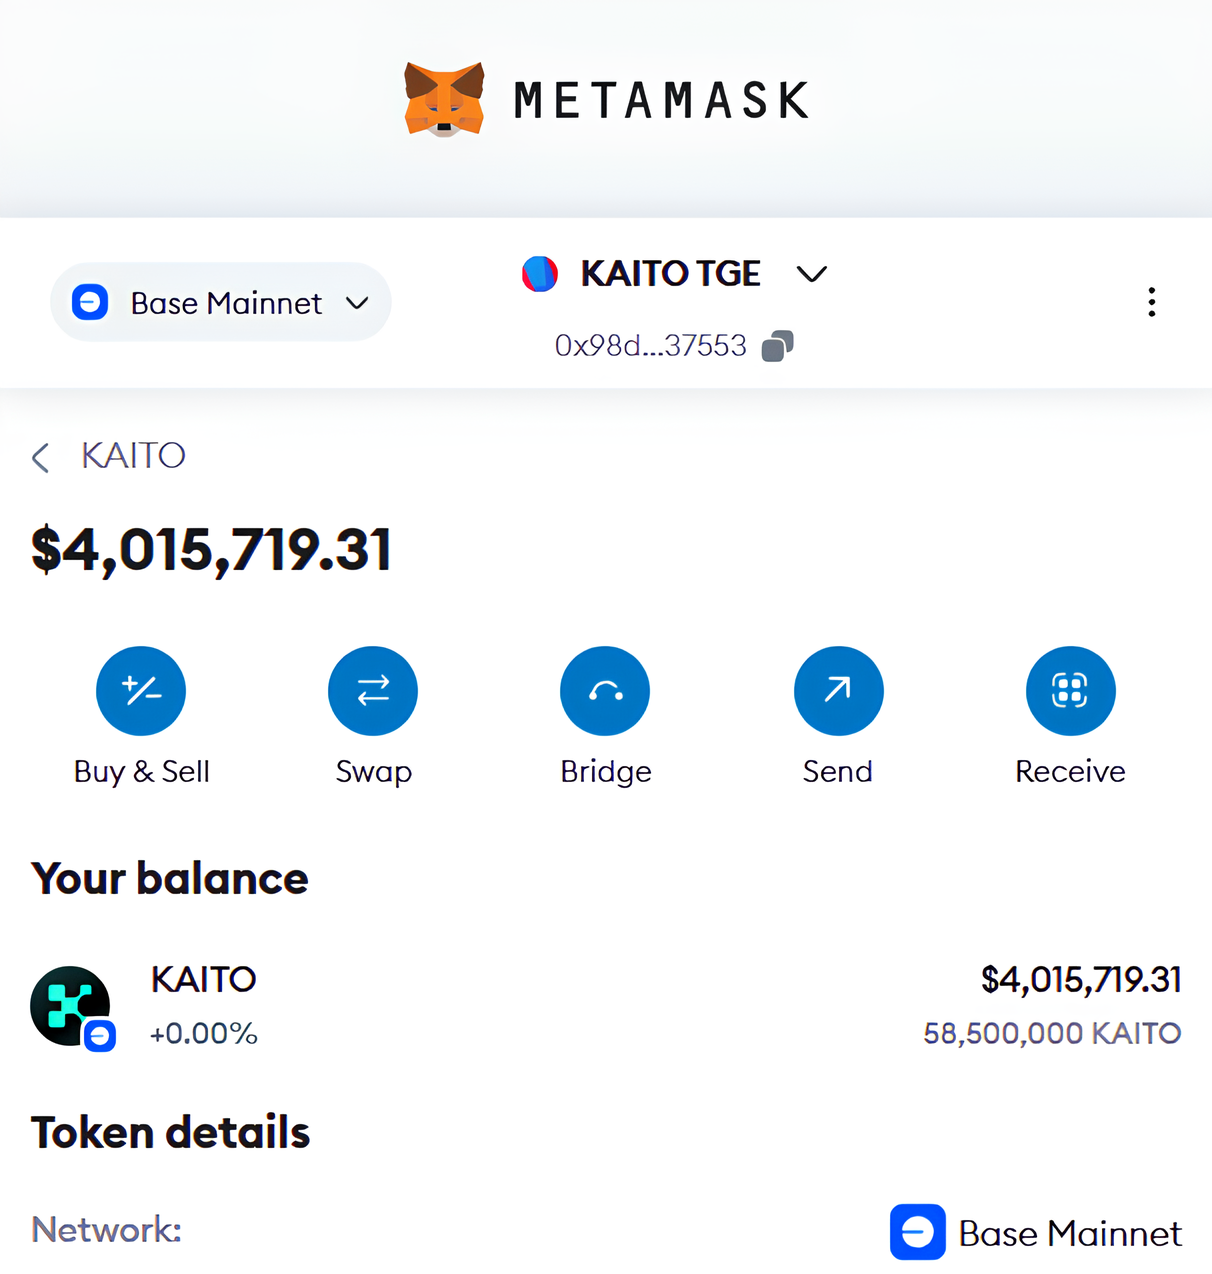Open the Swap arrows icon

[x=373, y=691]
